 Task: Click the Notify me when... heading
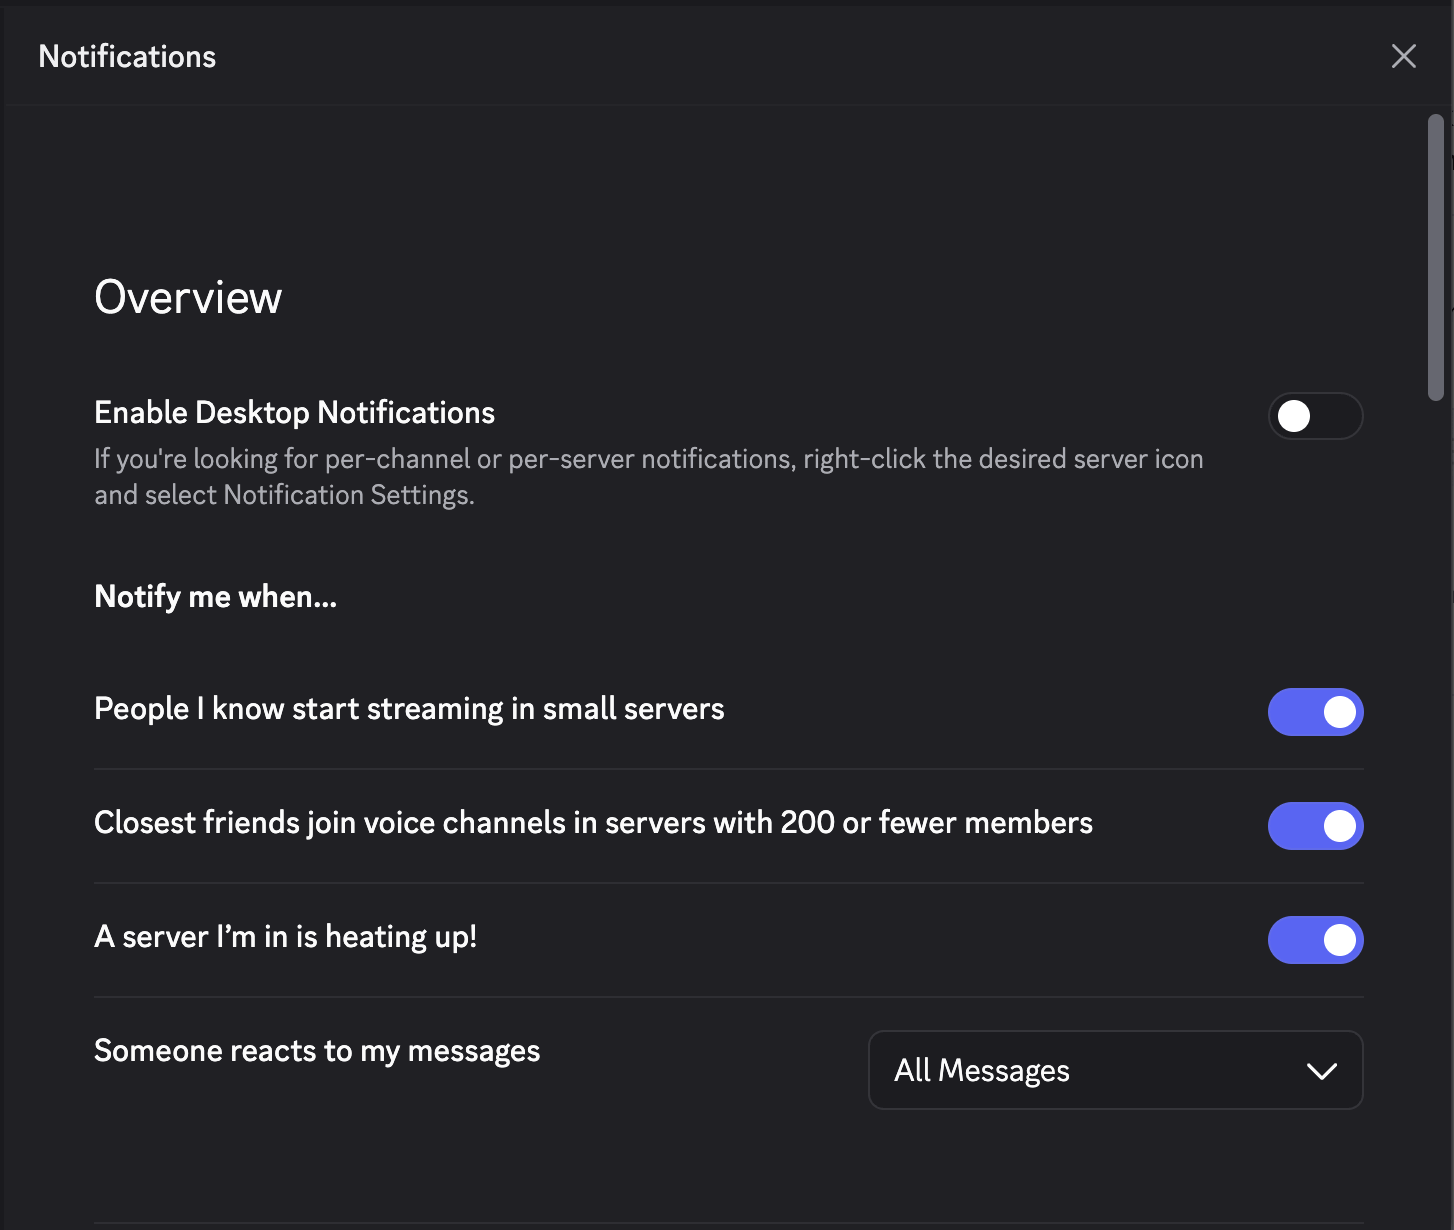[x=215, y=596]
